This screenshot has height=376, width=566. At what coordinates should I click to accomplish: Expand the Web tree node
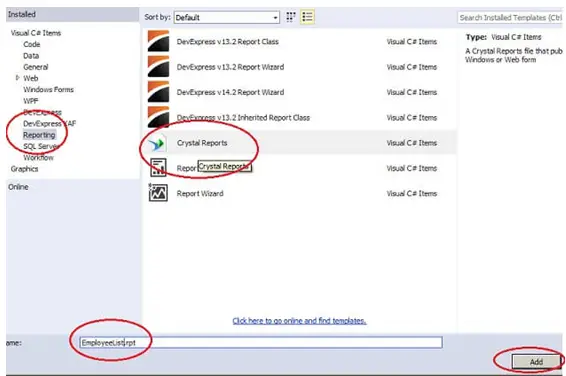coord(17,78)
